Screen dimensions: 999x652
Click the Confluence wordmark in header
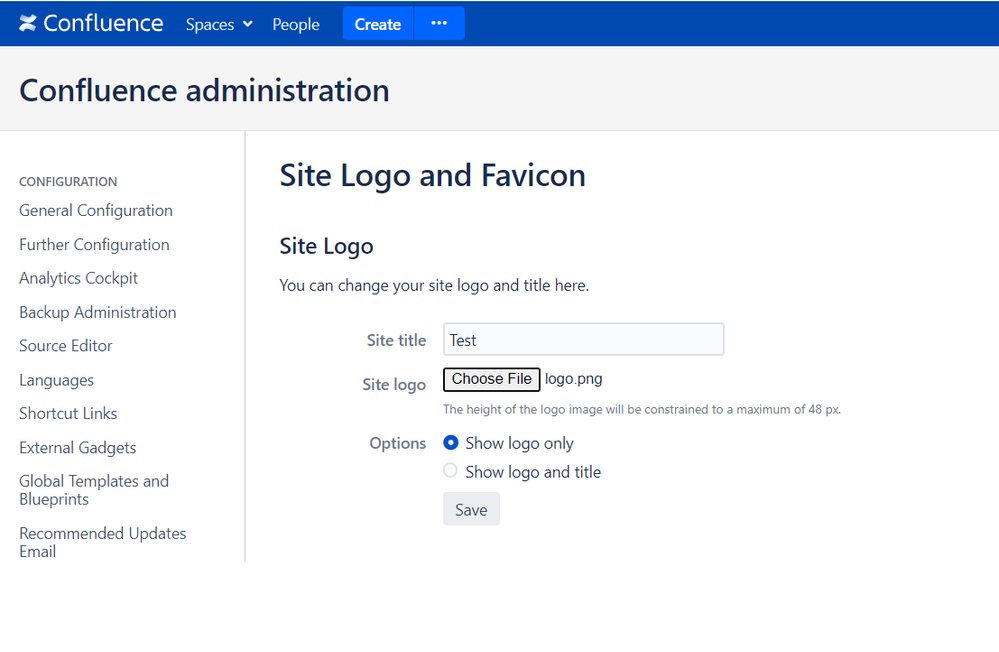pos(103,24)
